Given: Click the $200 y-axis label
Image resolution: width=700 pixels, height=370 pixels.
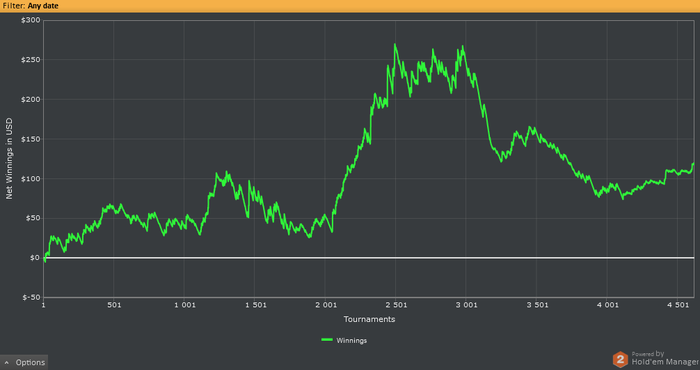Looking at the screenshot, I should point(31,100).
